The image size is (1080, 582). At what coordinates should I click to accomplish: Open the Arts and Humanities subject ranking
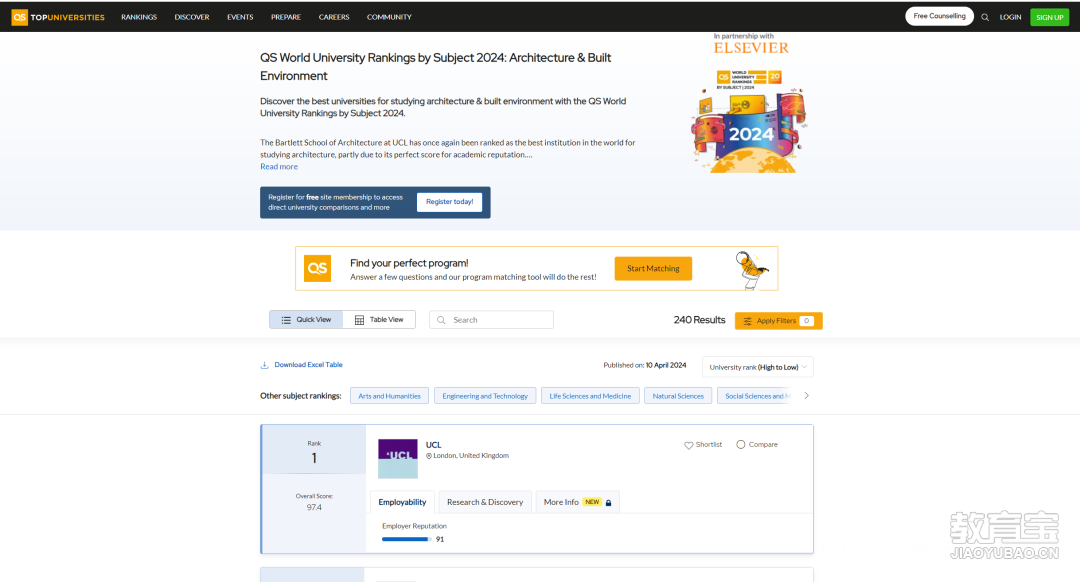coord(389,396)
